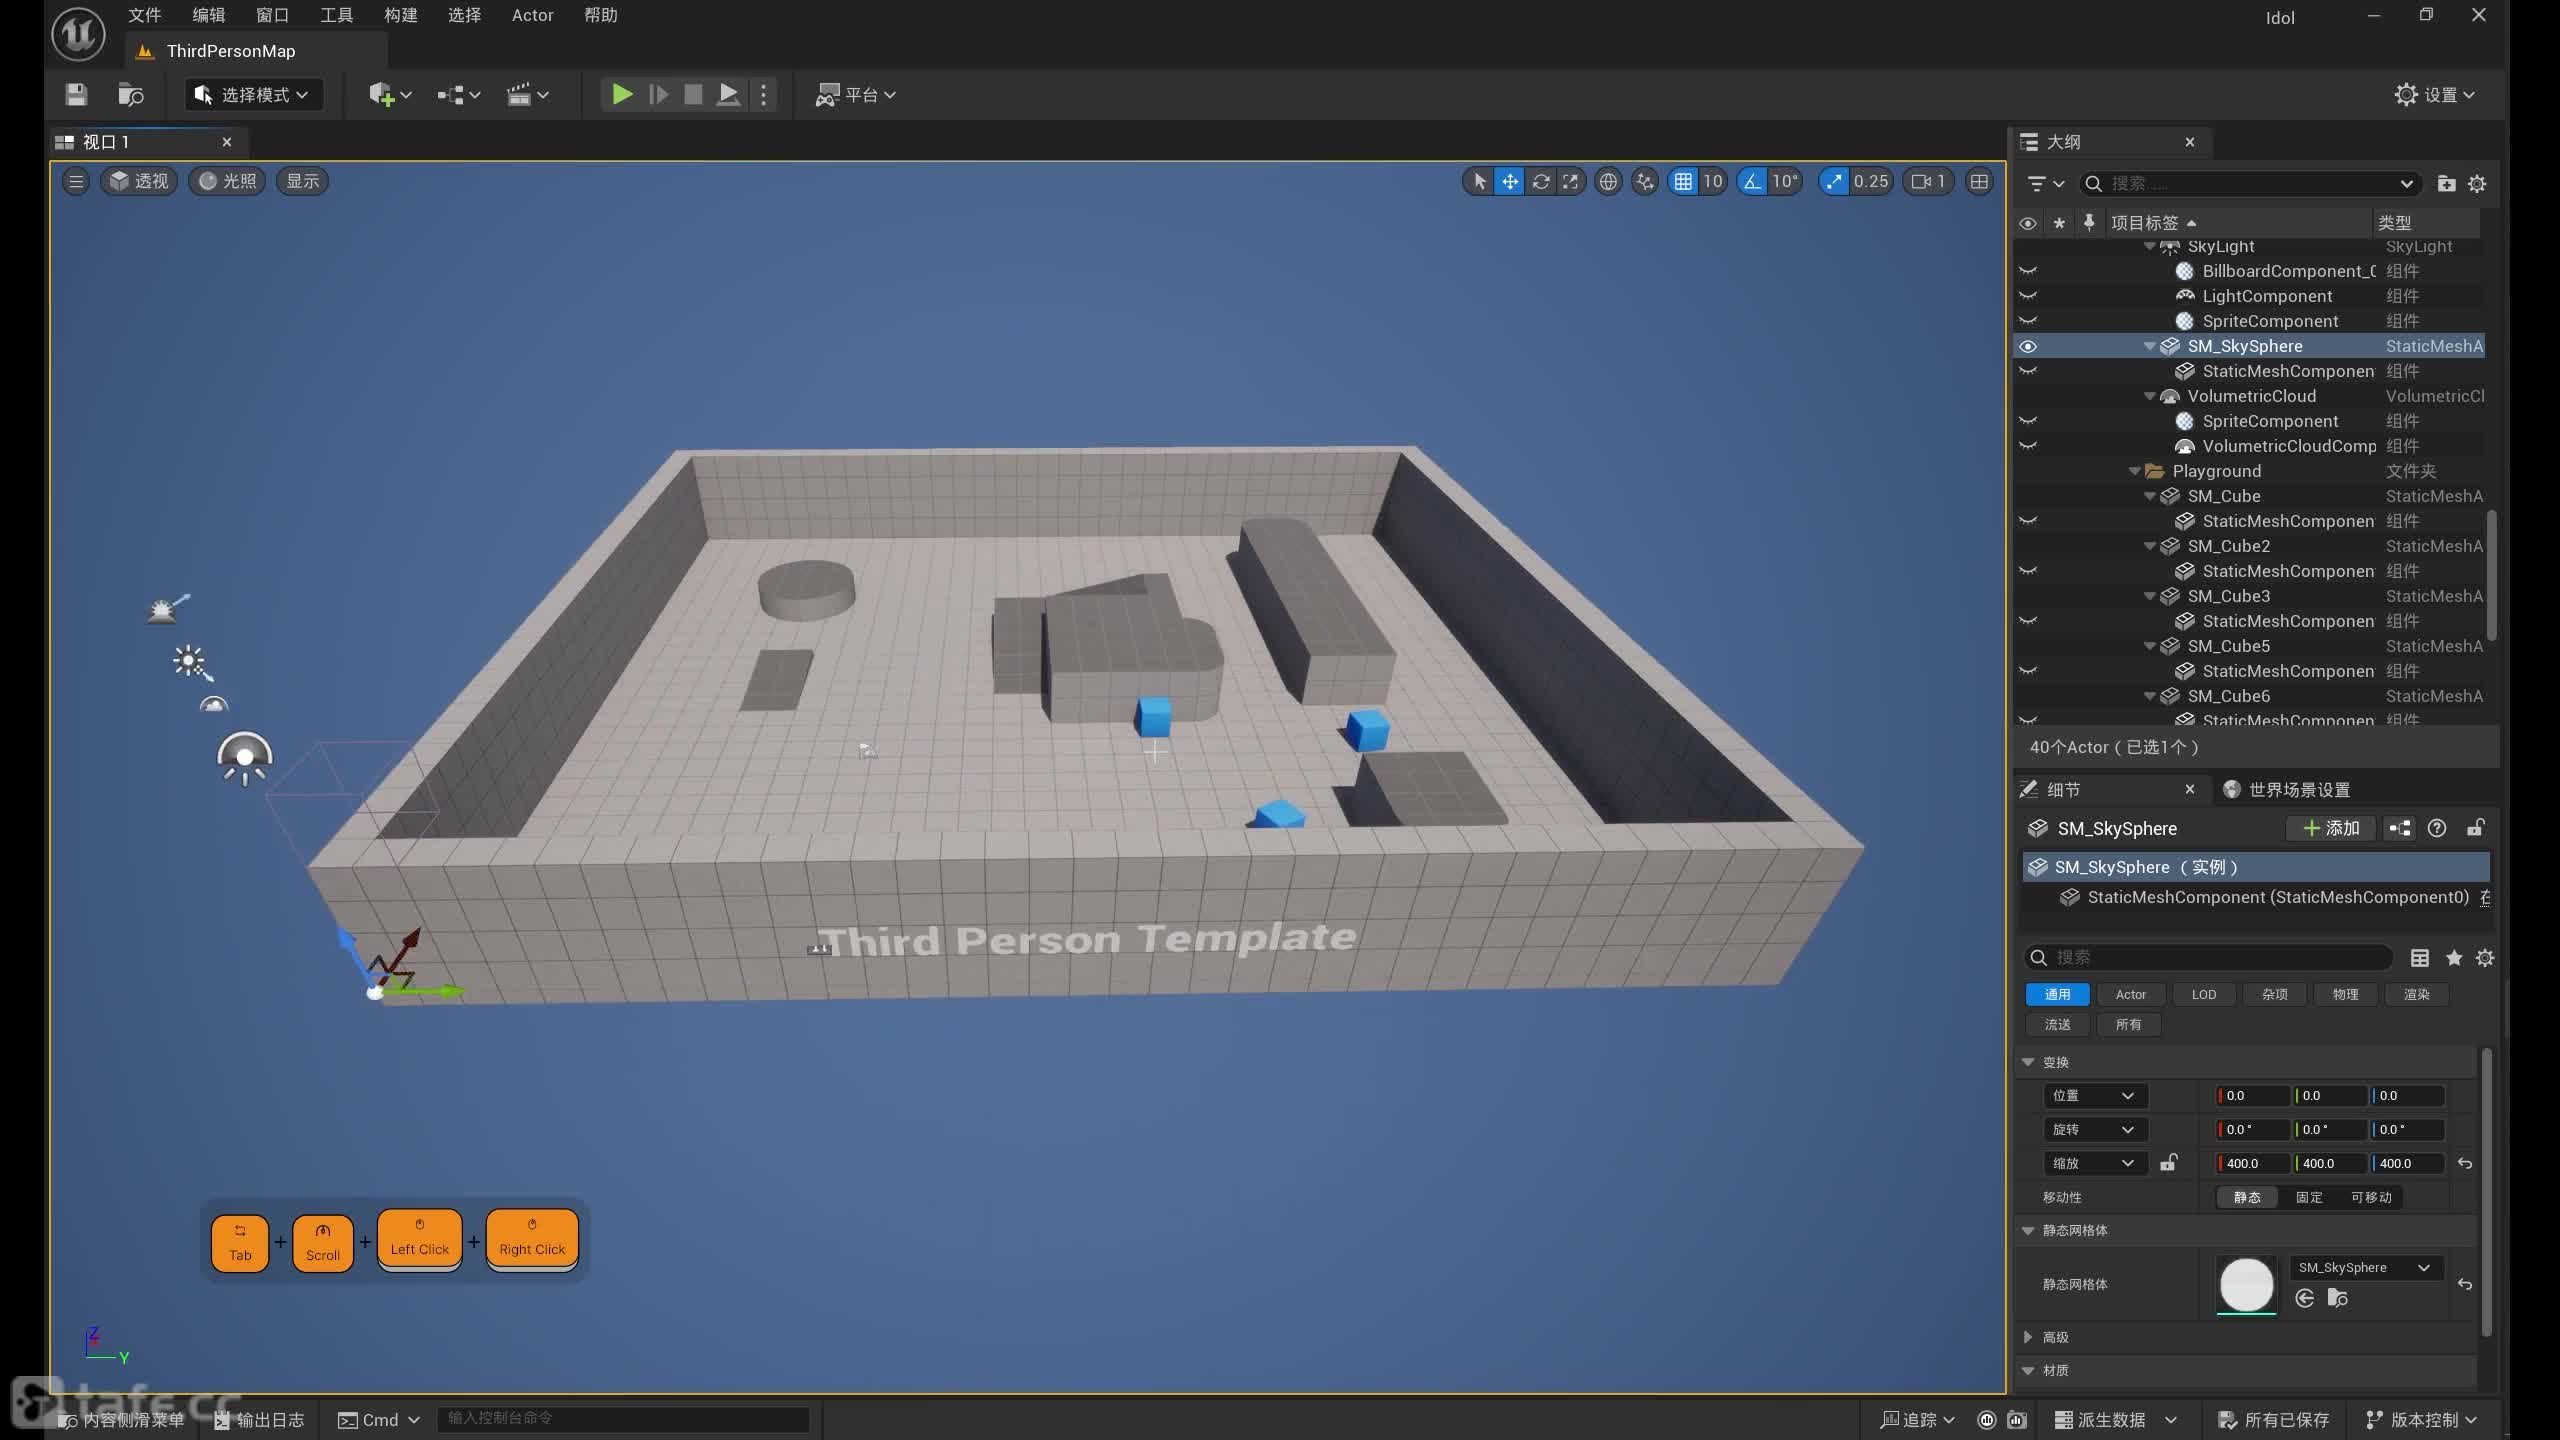Open the edit (编辑) menu
This screenshot has height=1440, width=2560.
tap(209, 15)
